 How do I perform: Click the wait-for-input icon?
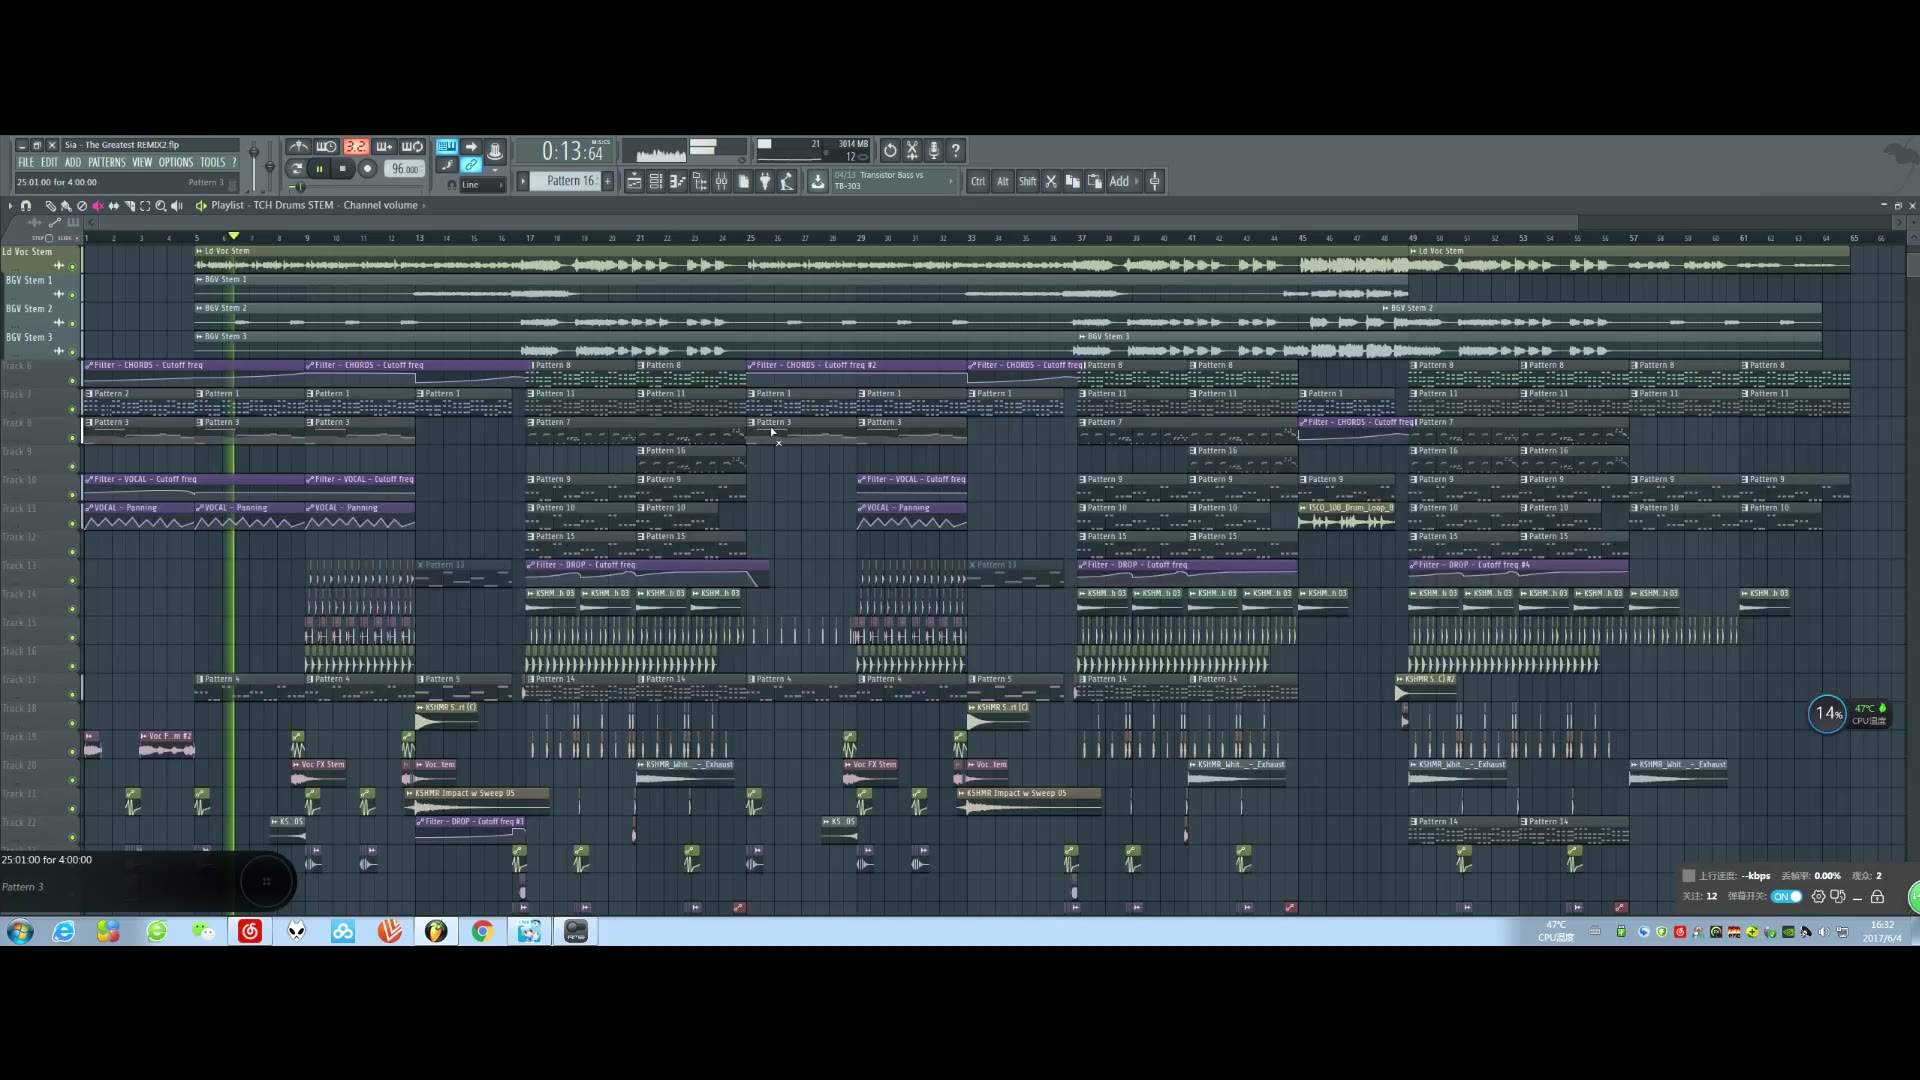[x=326, y=147]
